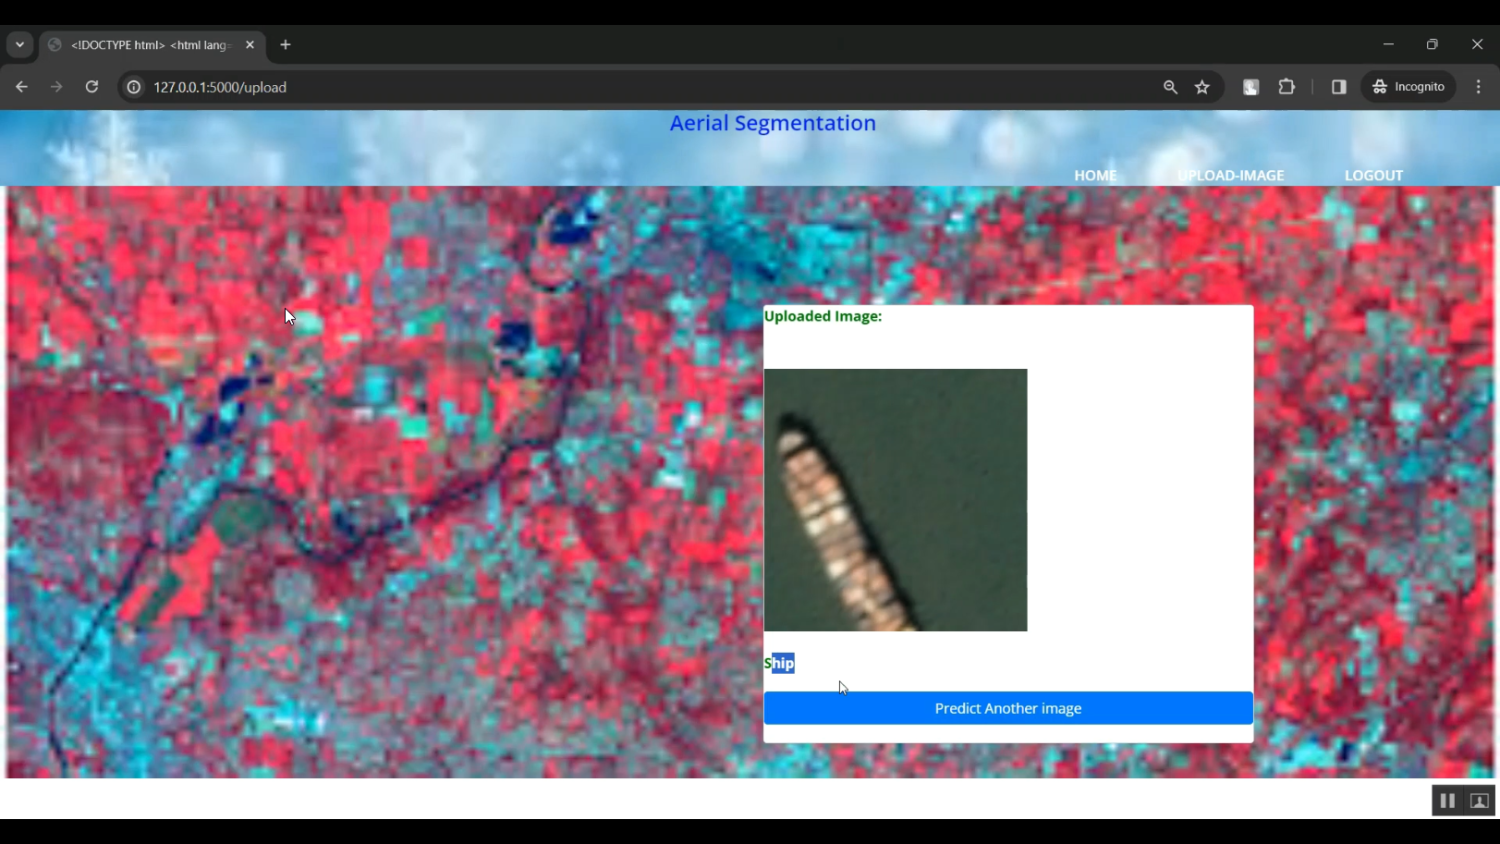Select the '<!DOCTYPE html>' browser tab
1500x844 pixels.
(x=152, y=45)
